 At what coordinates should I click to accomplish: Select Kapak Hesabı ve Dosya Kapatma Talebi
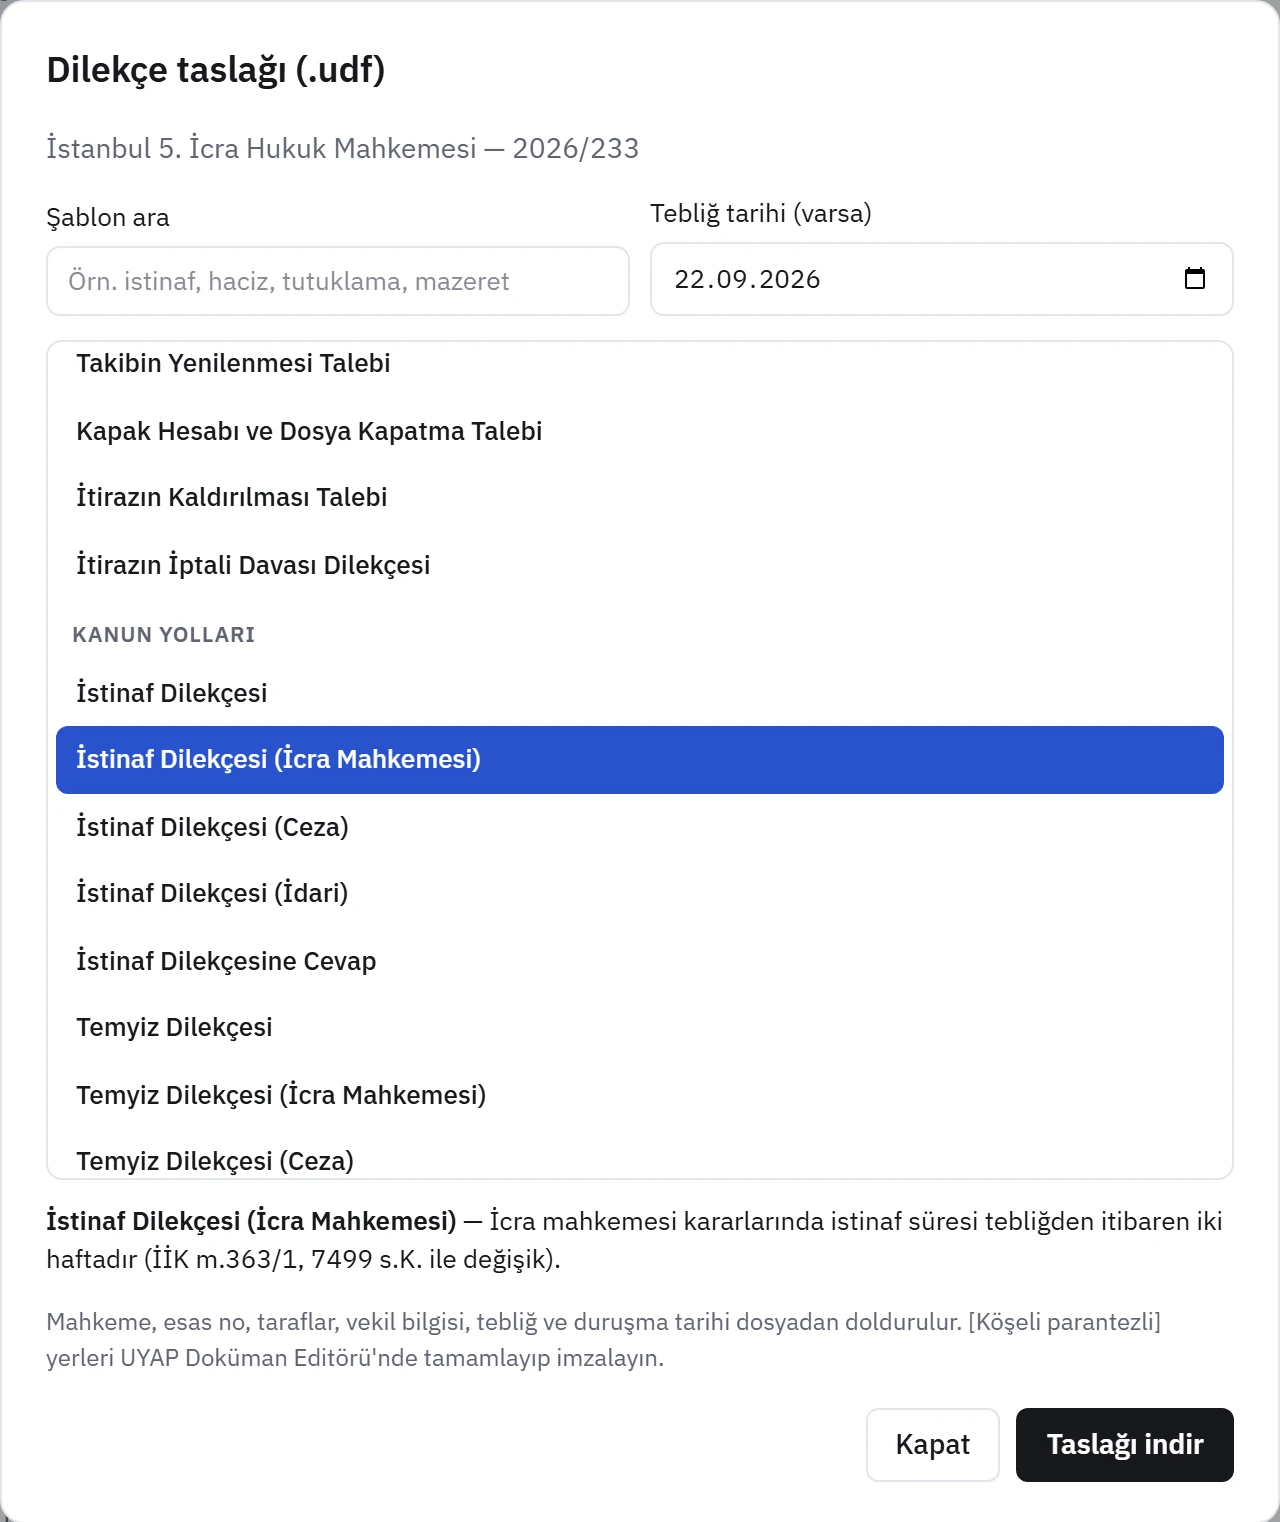coord(640,431)
